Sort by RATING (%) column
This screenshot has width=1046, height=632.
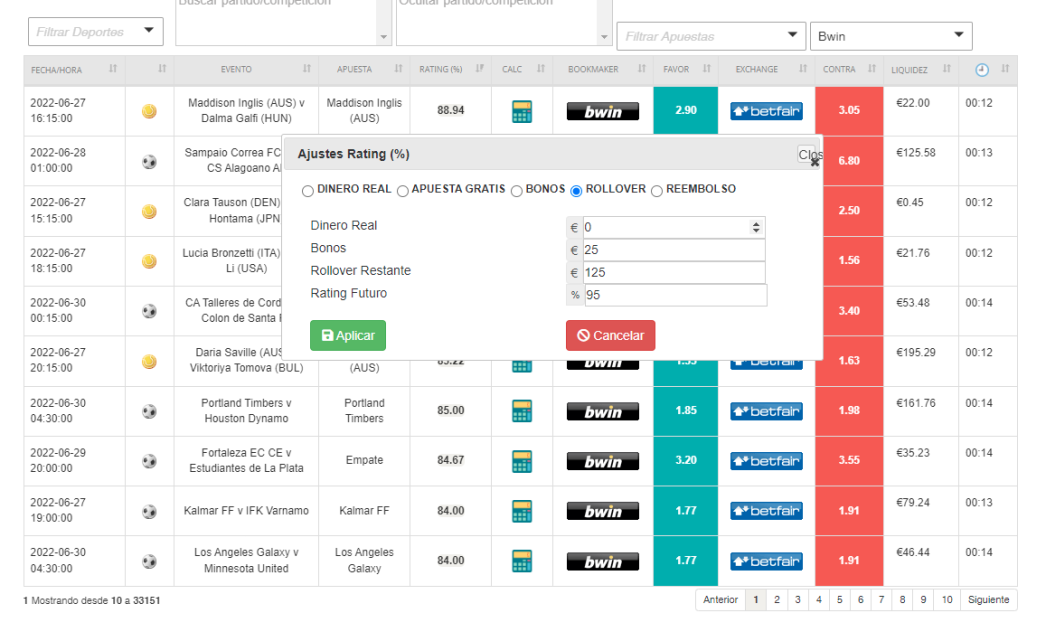480,69
